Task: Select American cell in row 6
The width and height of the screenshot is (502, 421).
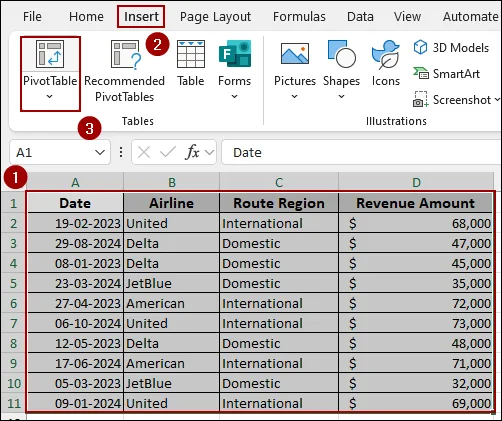Action: click(172, 303)
